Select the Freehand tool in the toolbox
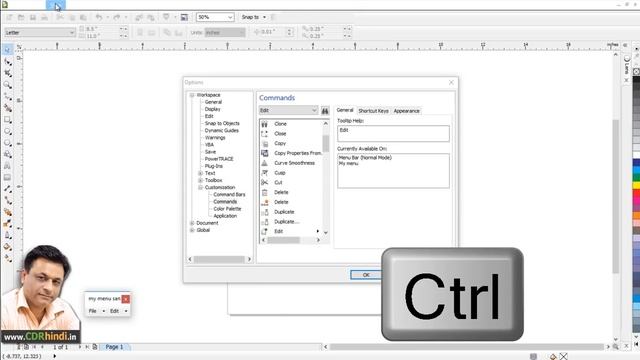The width and height of the screenshot is (640, 360). click(x=7, y=96)
